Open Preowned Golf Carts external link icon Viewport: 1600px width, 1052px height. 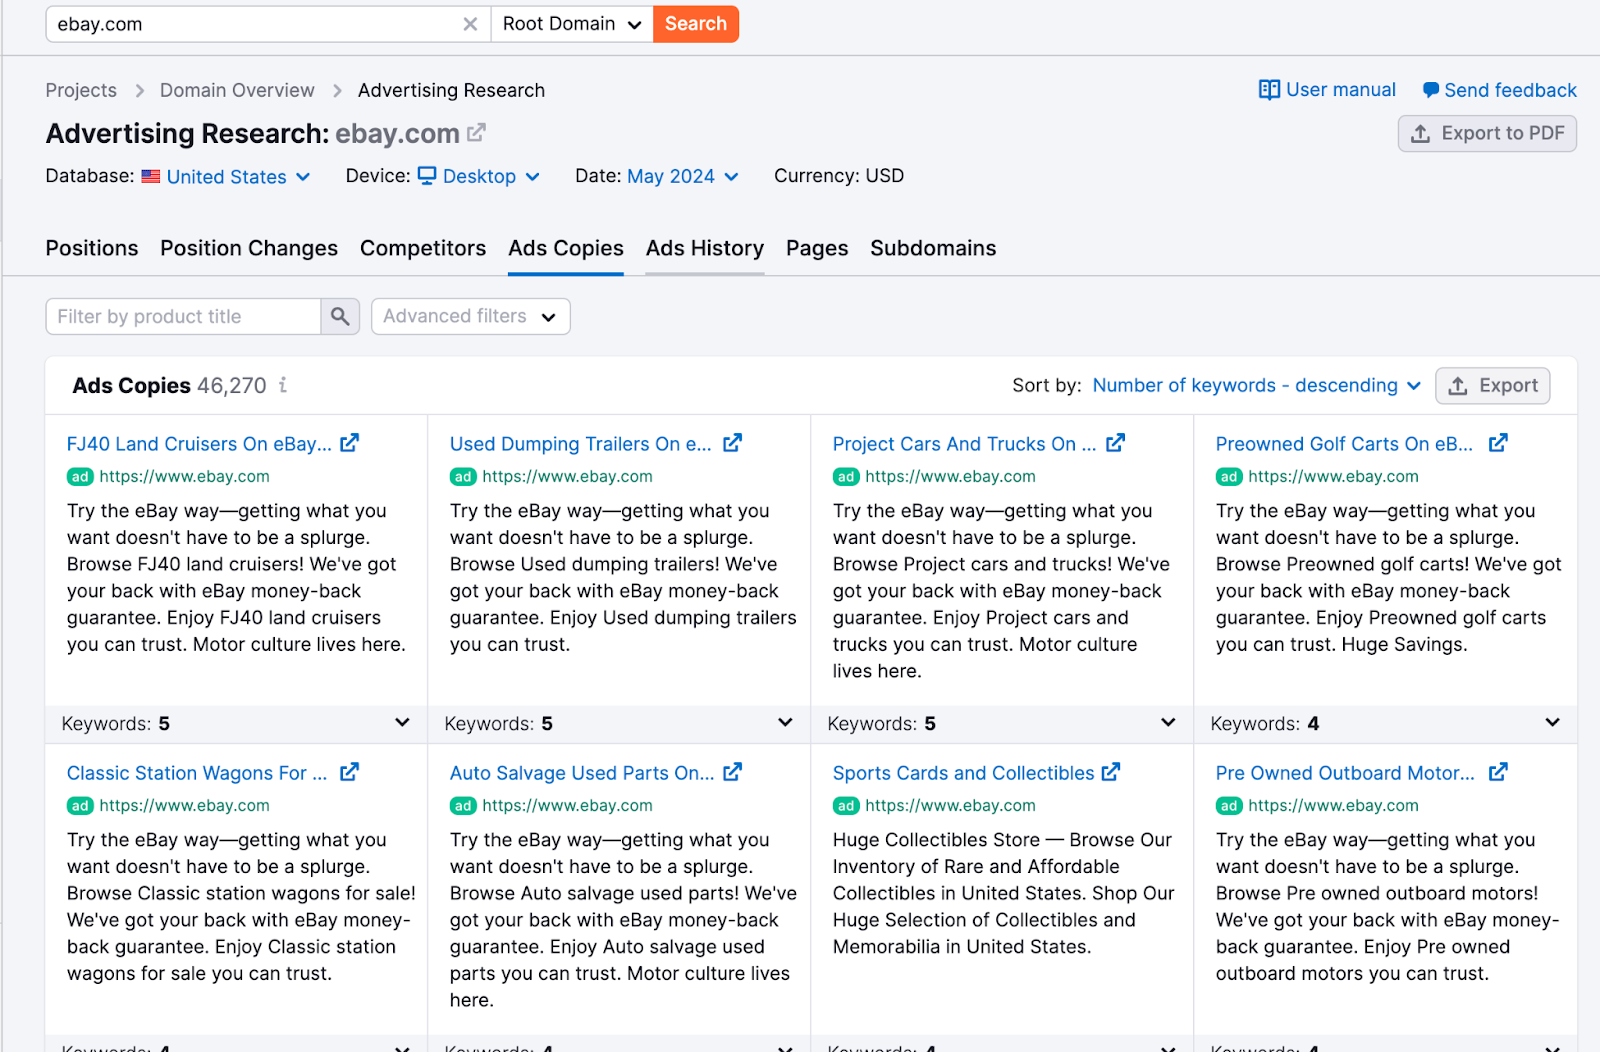(1498, 443)
